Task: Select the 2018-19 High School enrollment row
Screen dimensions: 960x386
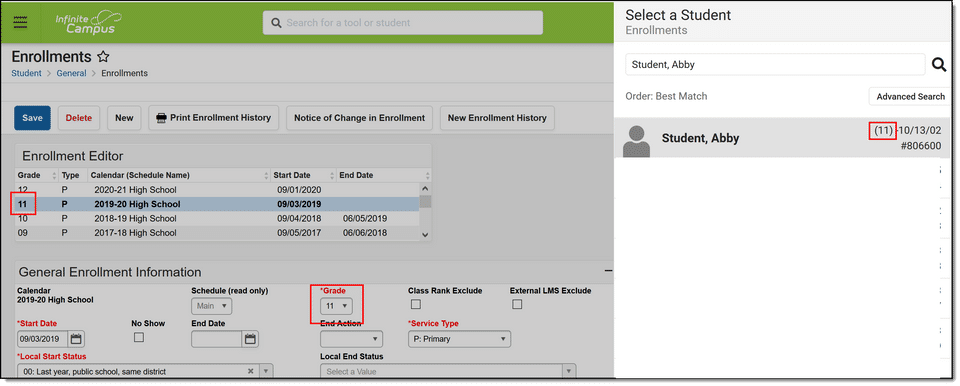Action: tap(217, 219)
